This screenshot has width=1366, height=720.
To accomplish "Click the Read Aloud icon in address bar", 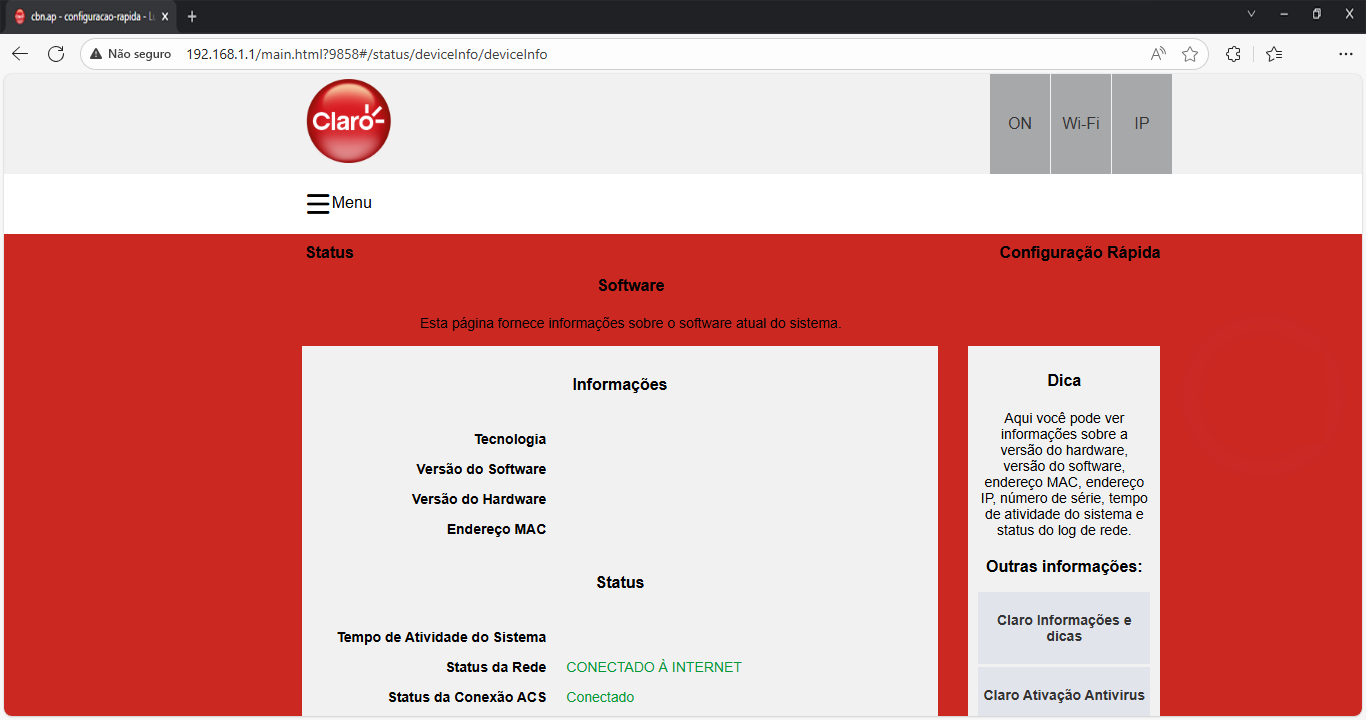I will pyautogui.click(x=1158, y=54).
